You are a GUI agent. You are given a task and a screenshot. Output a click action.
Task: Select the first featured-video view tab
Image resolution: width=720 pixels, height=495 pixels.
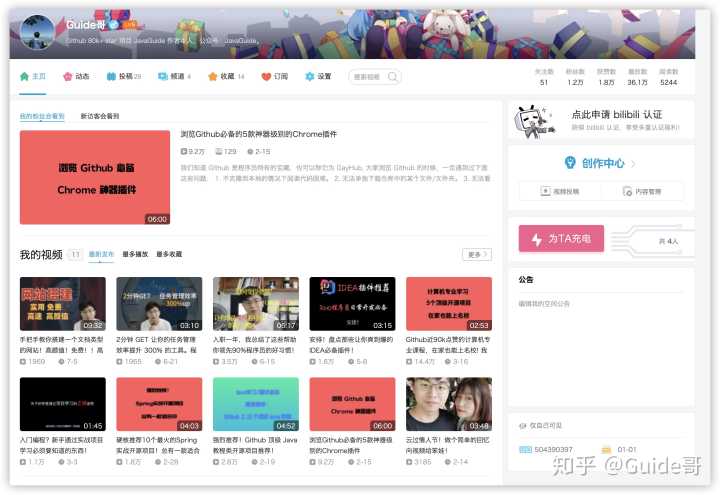pos(42,116)
